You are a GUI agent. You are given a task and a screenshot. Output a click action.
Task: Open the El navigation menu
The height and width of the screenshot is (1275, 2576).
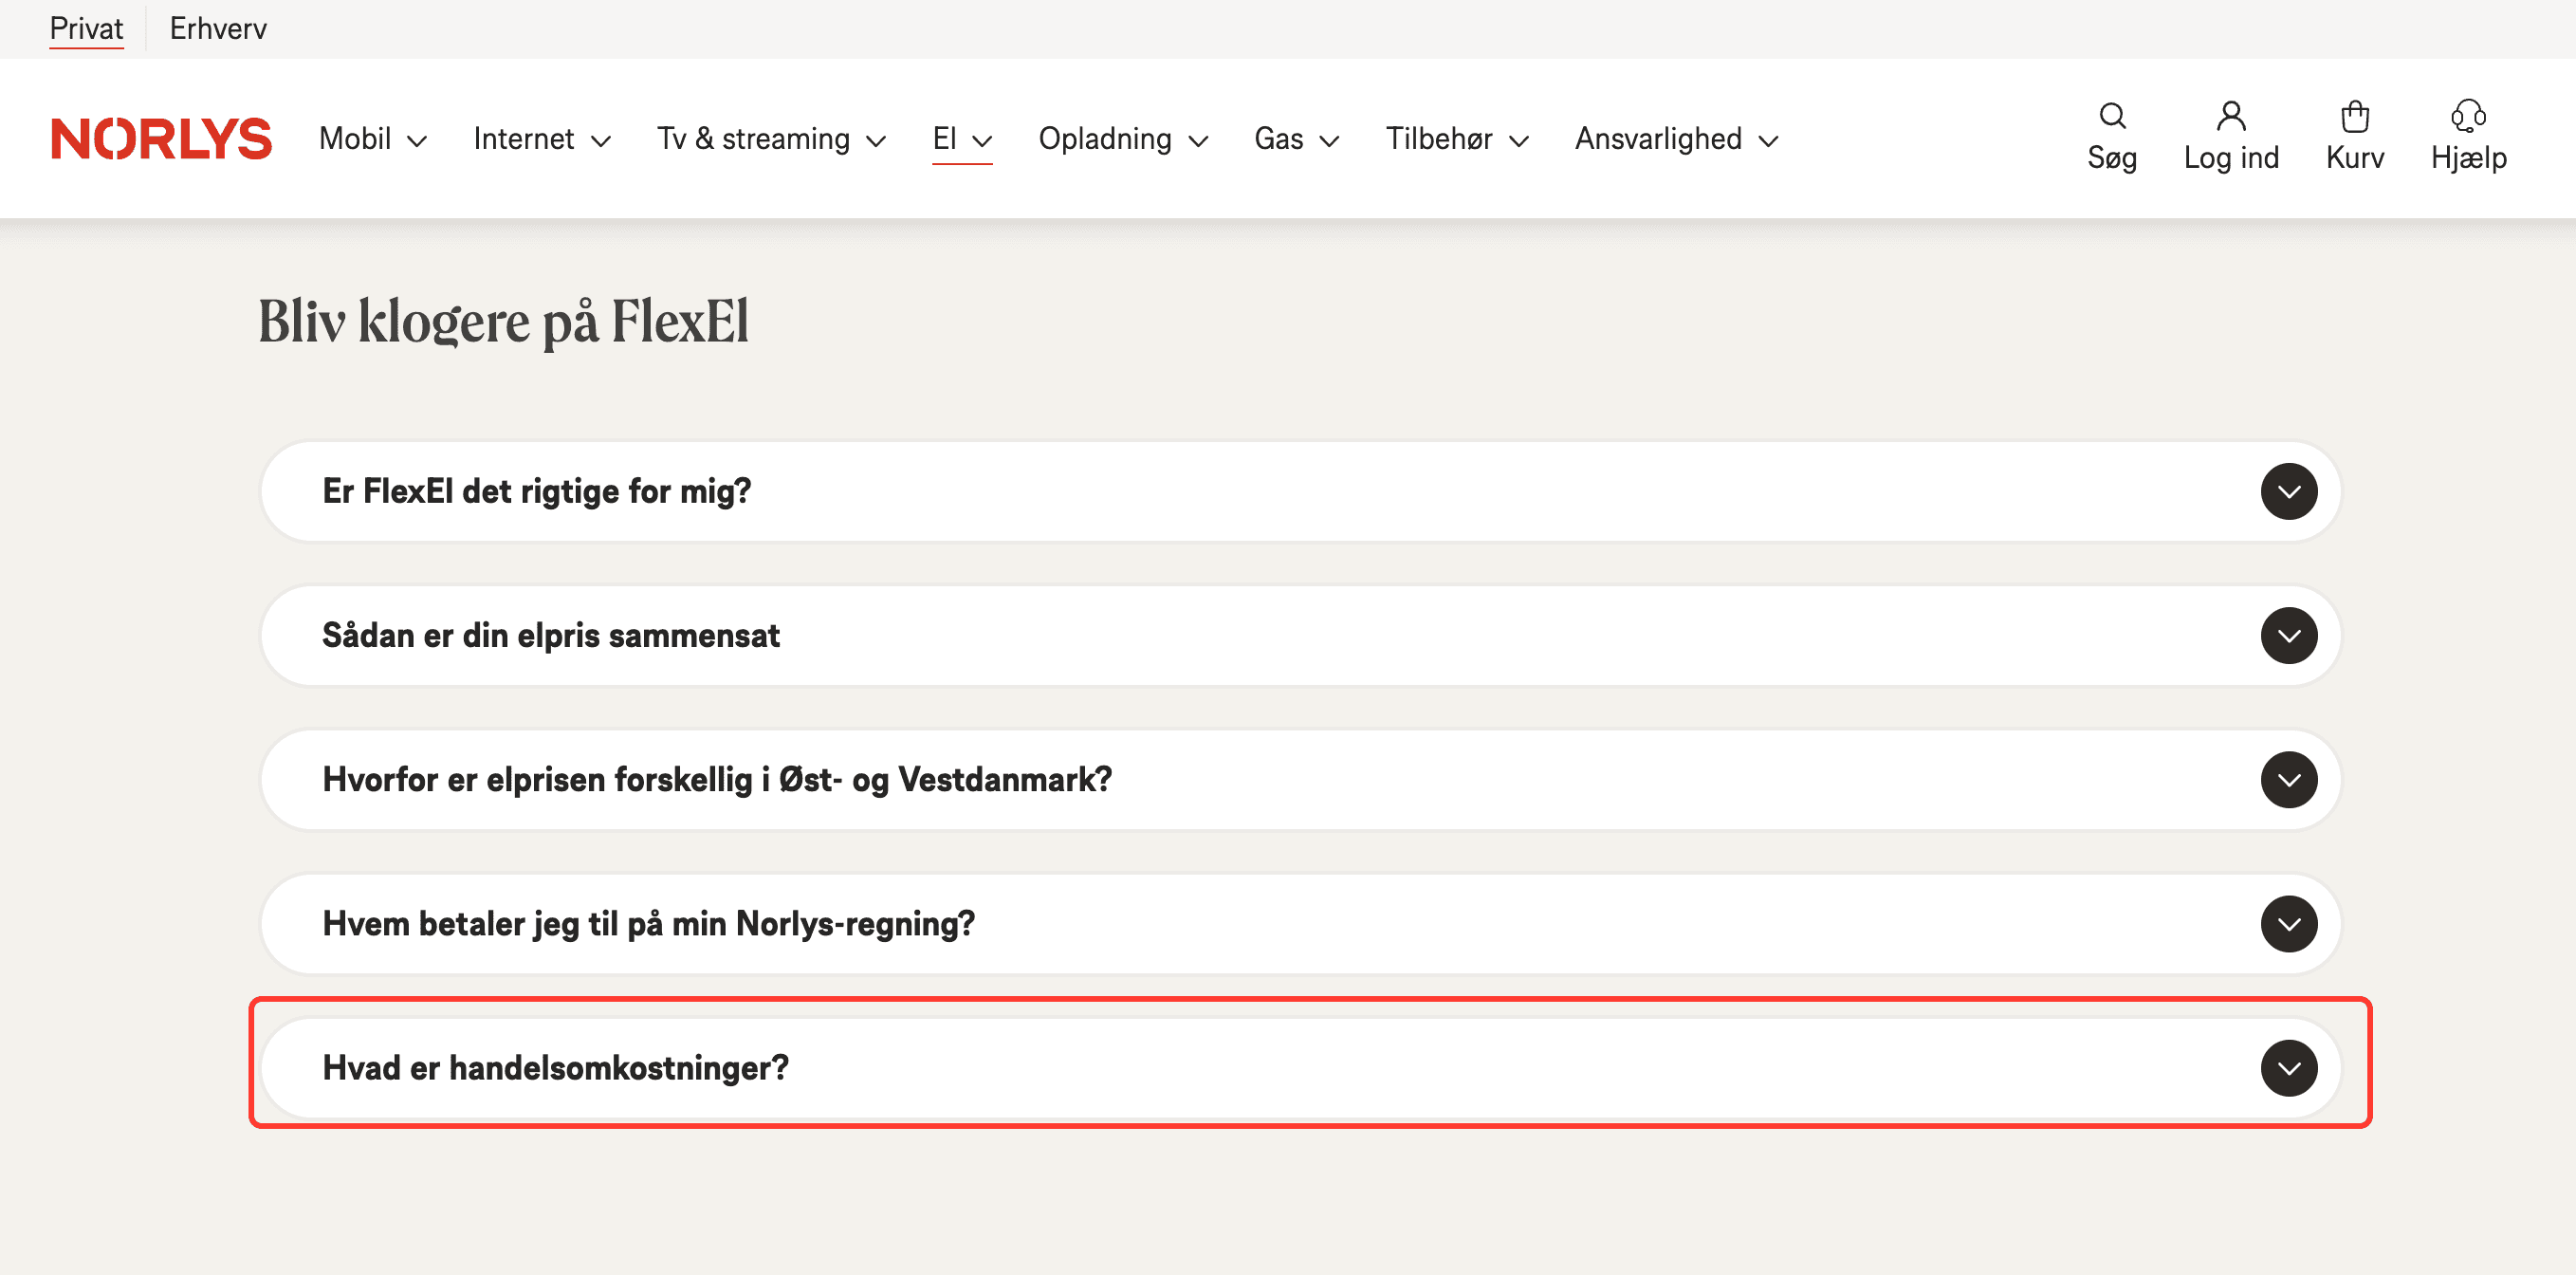click(961, 139)
